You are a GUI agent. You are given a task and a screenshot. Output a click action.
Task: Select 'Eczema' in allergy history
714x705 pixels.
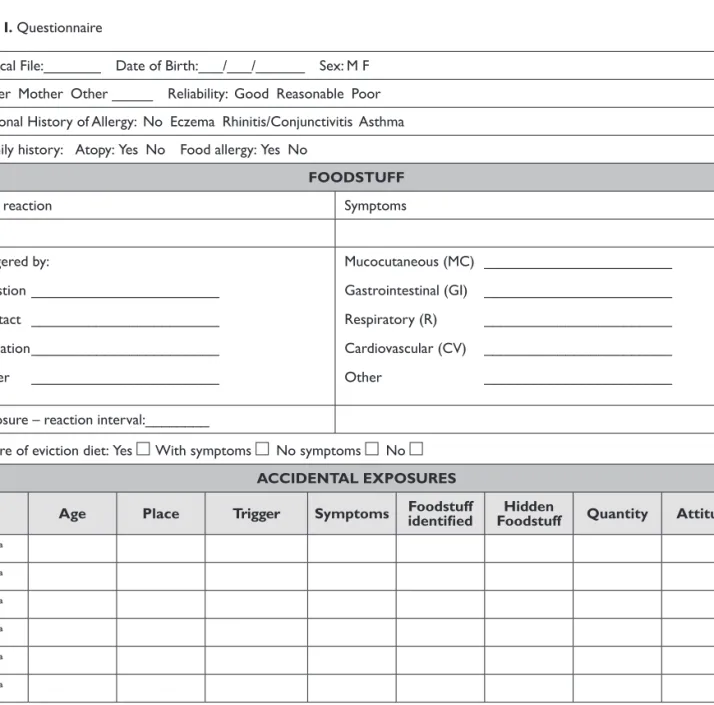pos(192,122)
